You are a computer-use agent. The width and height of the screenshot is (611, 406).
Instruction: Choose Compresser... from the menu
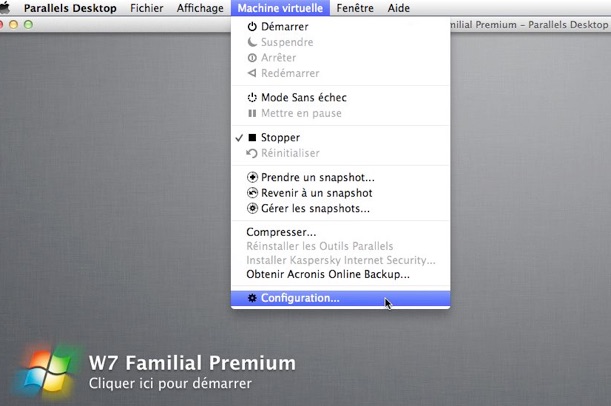(341, 232)
